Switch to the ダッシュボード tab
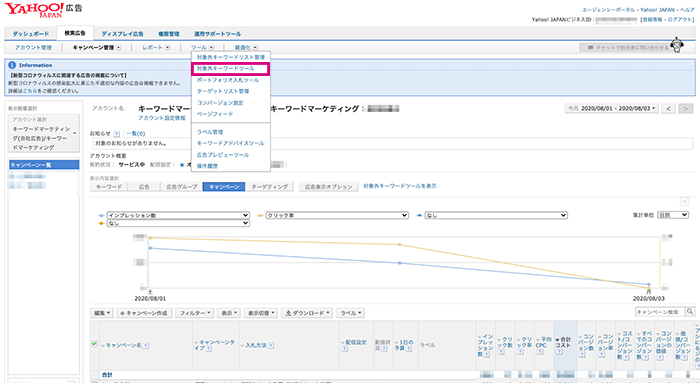The height and width of the screenshot is (384, 700). click(x=30, y=34)
